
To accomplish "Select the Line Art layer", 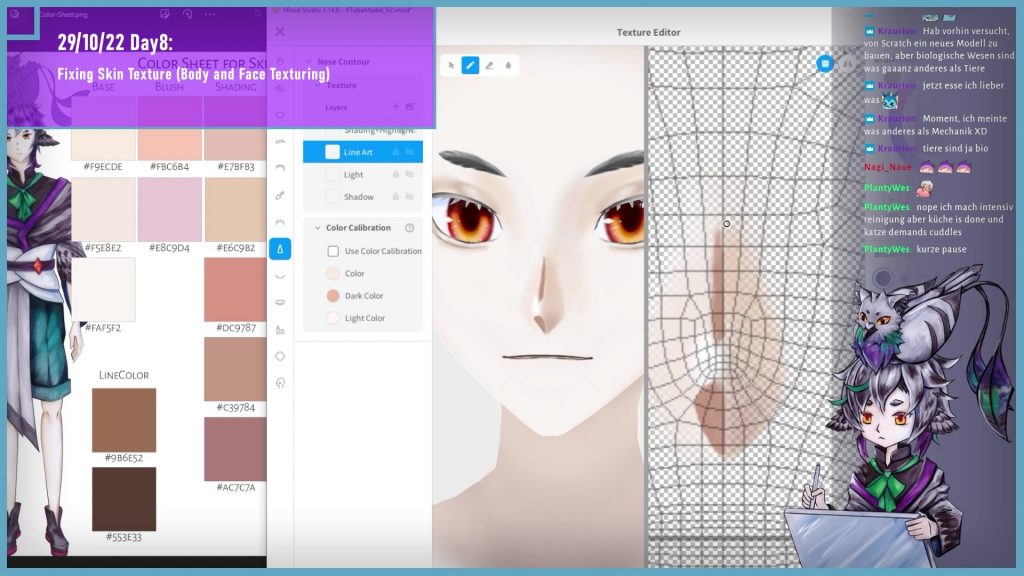I will (x=358, y=152).
